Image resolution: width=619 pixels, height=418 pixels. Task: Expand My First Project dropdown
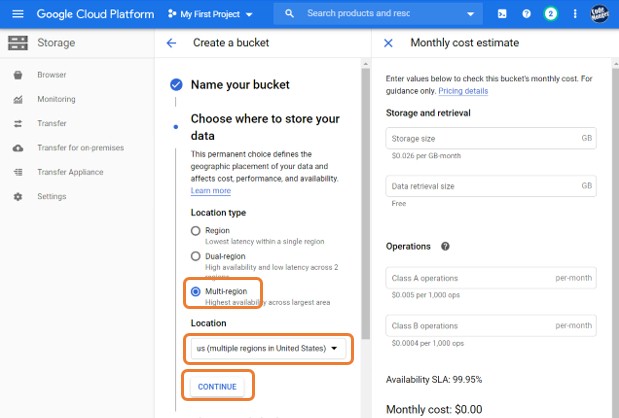coord(210,14)
